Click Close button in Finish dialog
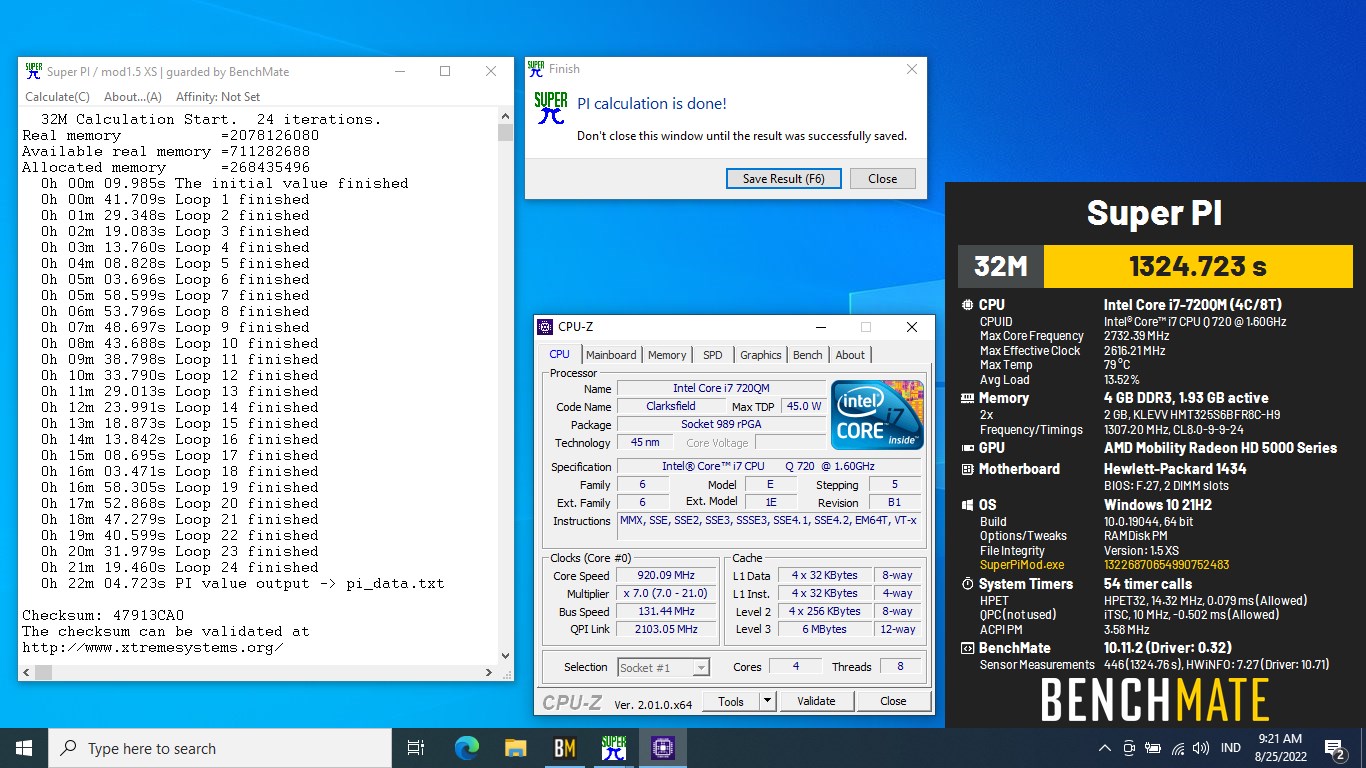The height and width of the screenshot is (768, 1366). [882, 179]
